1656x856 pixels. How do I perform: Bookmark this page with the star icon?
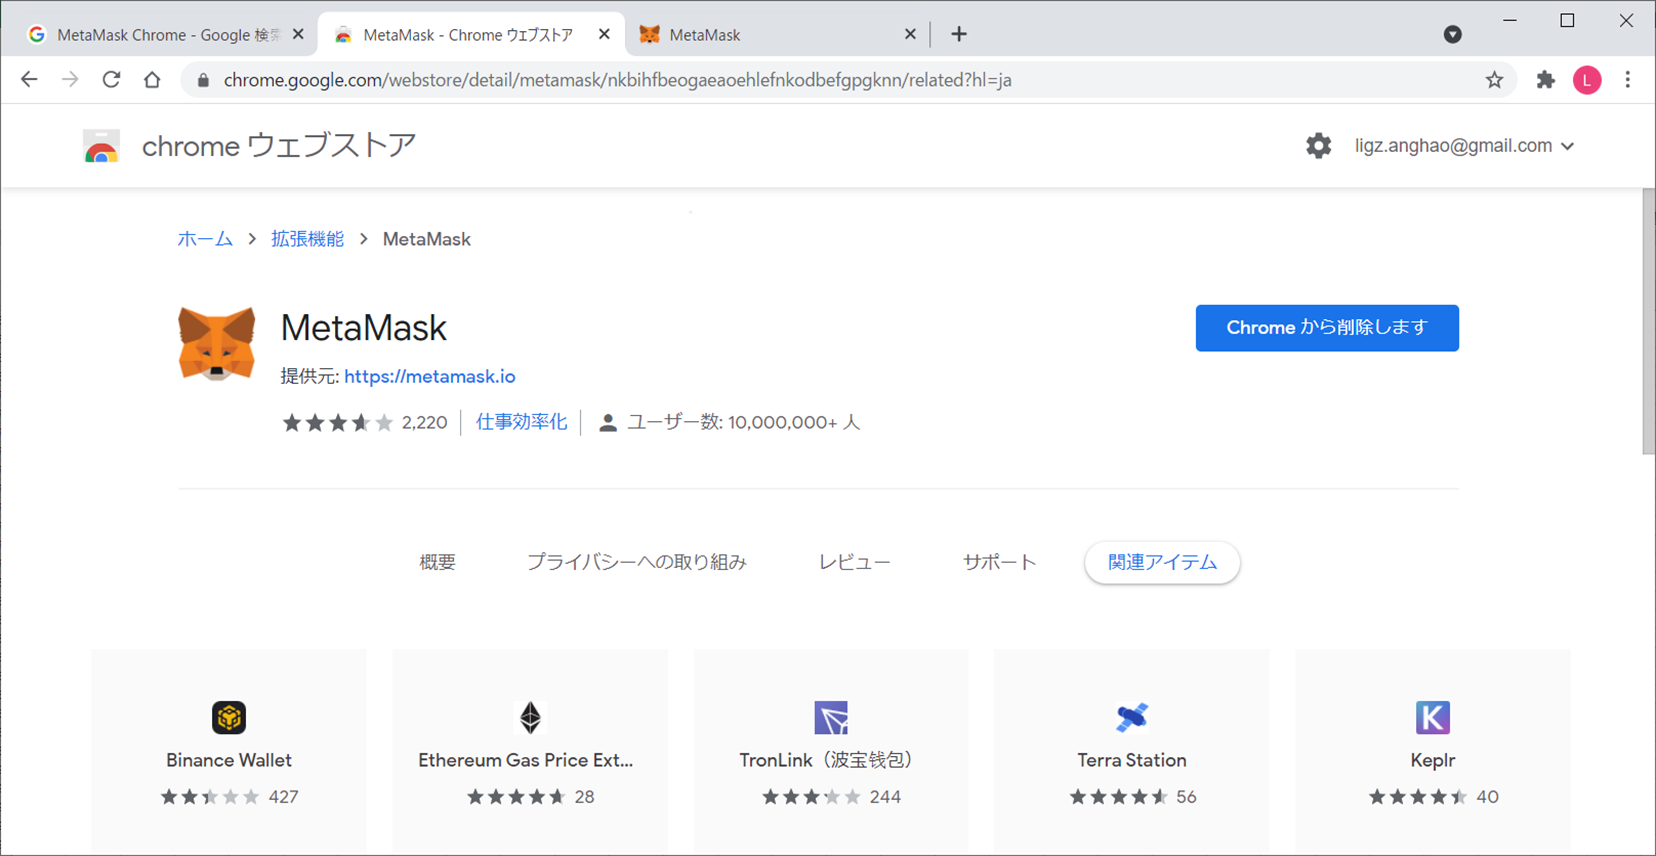tap(1494, 80)
